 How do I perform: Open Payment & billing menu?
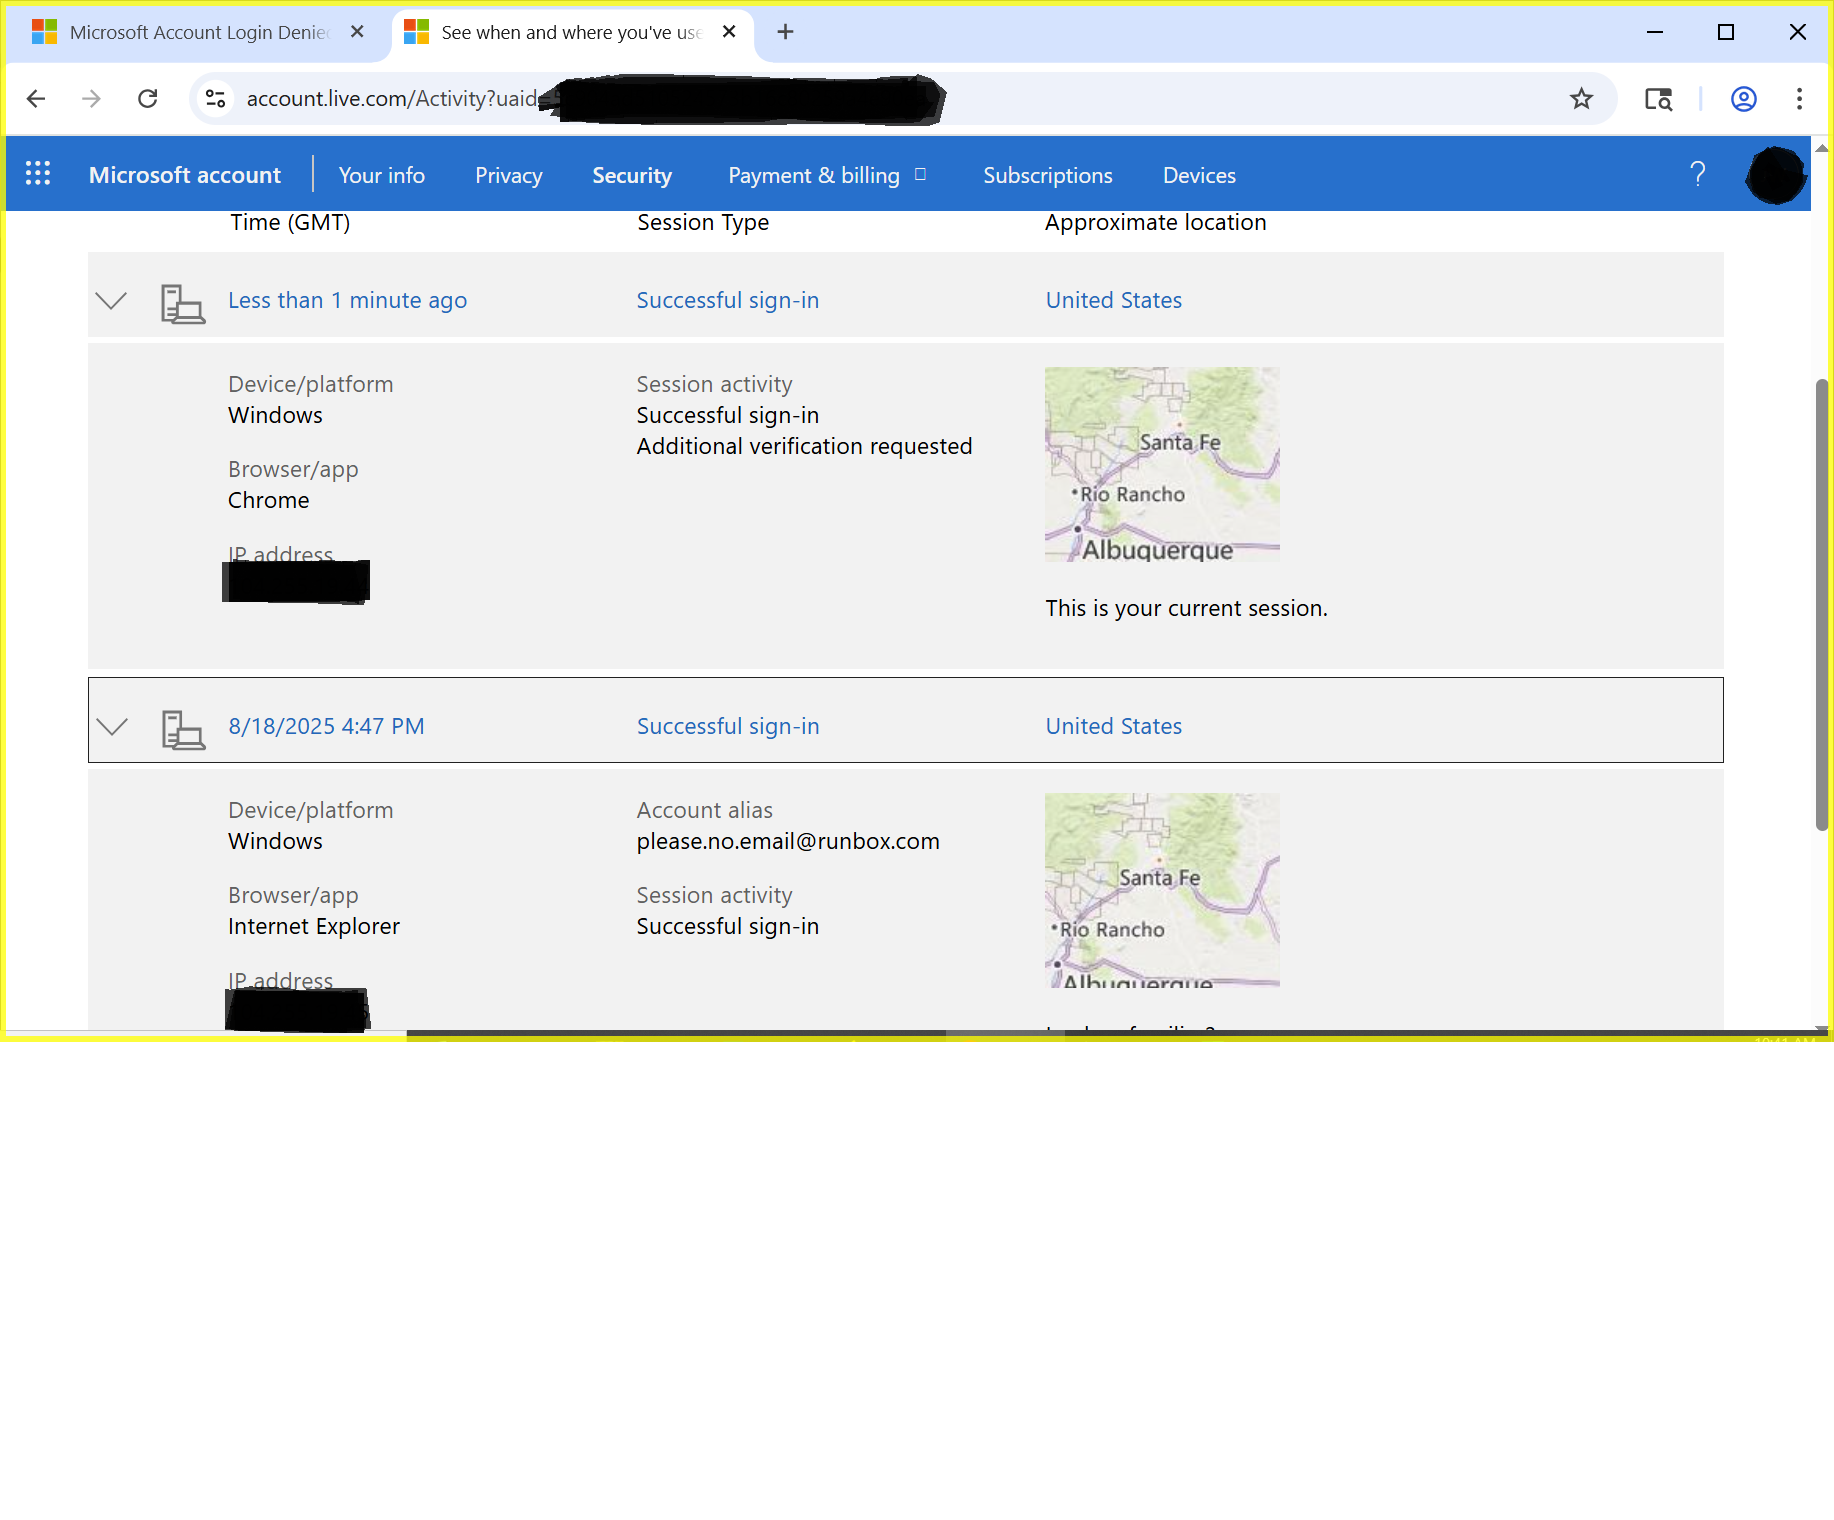(826, 175)
